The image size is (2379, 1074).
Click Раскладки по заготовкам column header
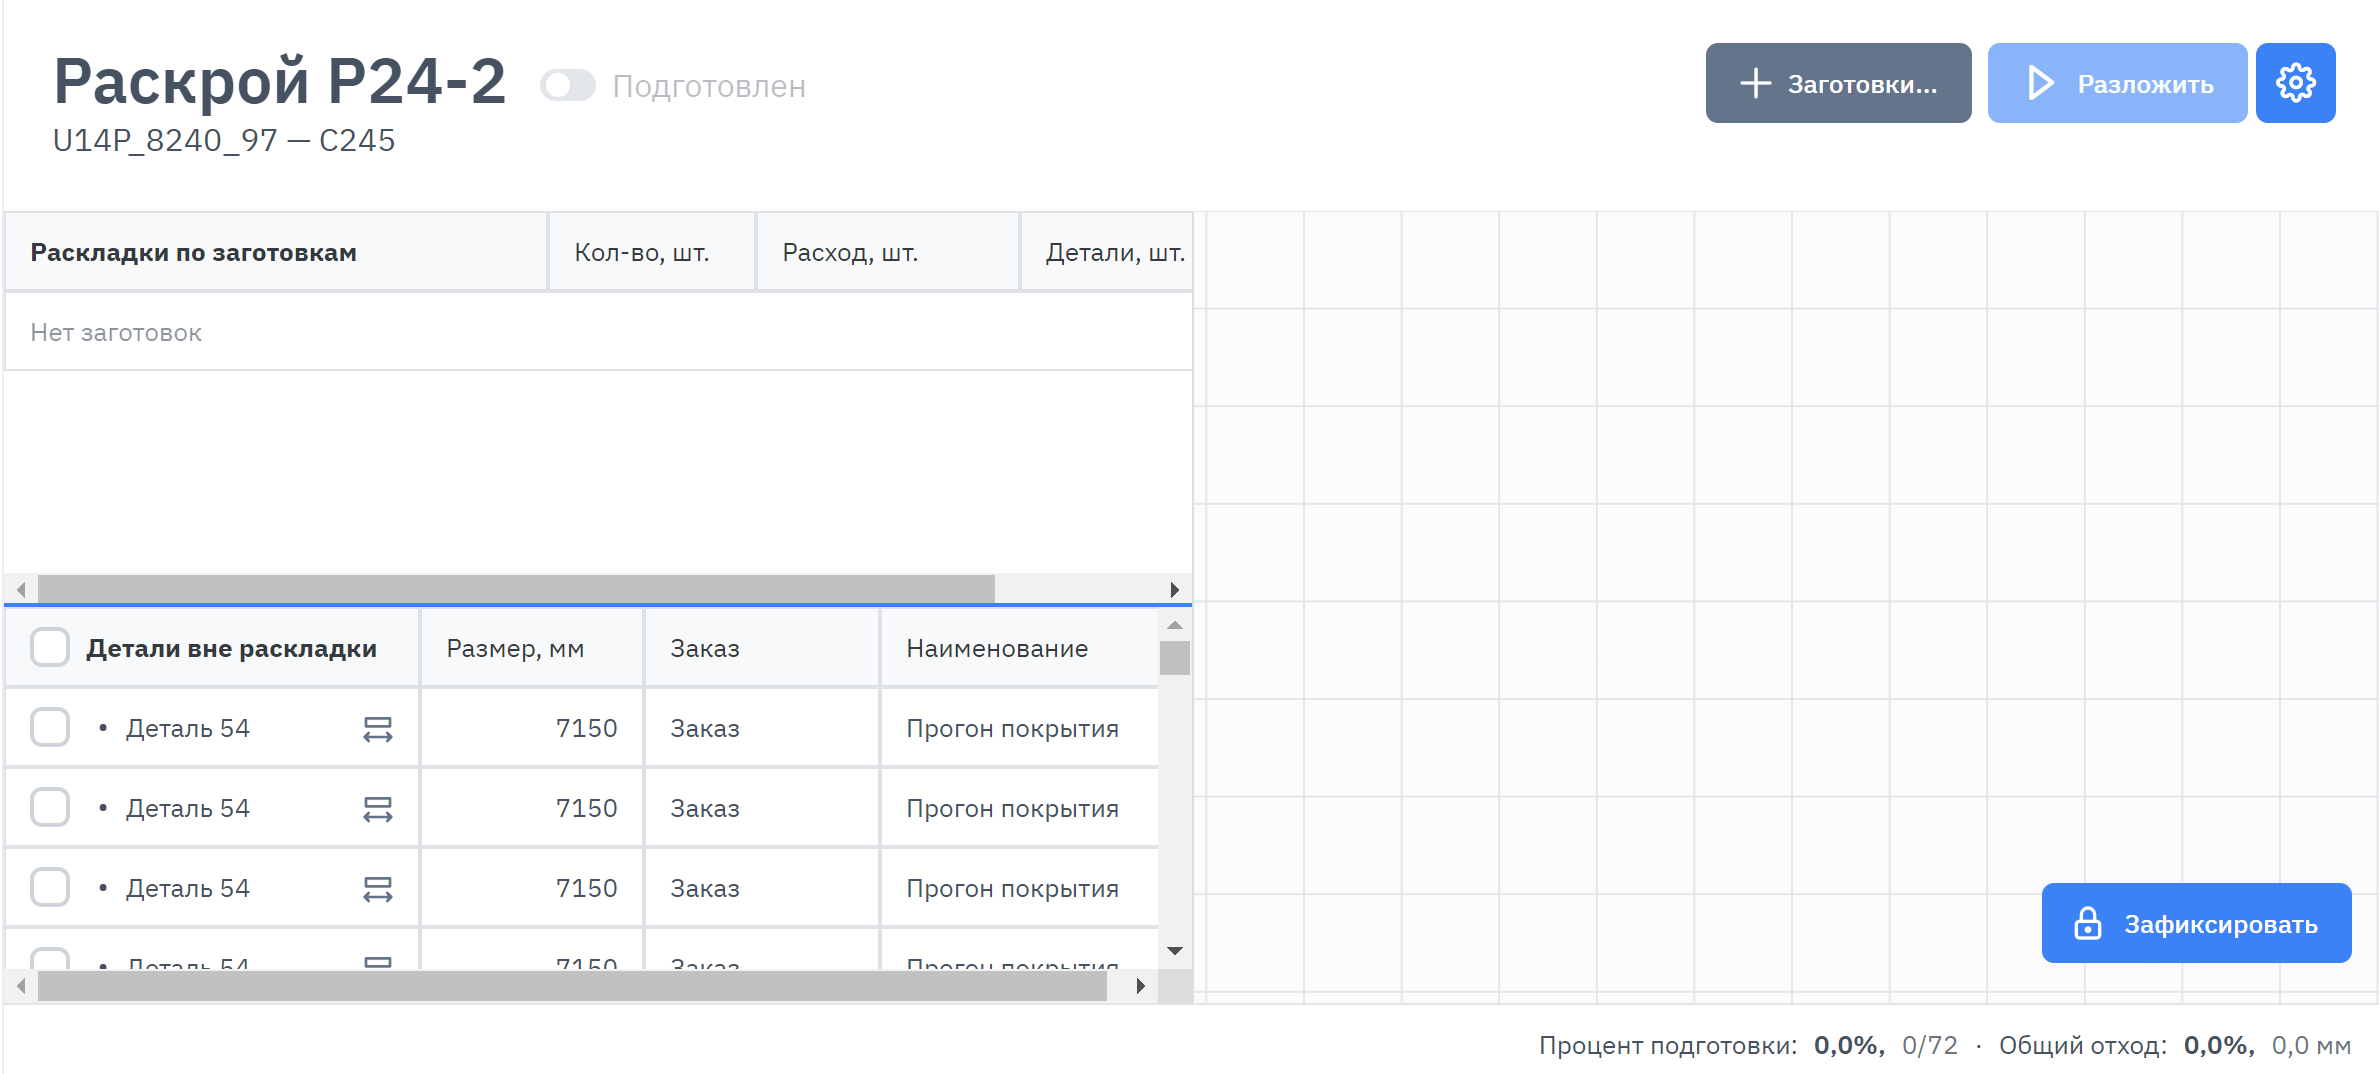(276, 252)
